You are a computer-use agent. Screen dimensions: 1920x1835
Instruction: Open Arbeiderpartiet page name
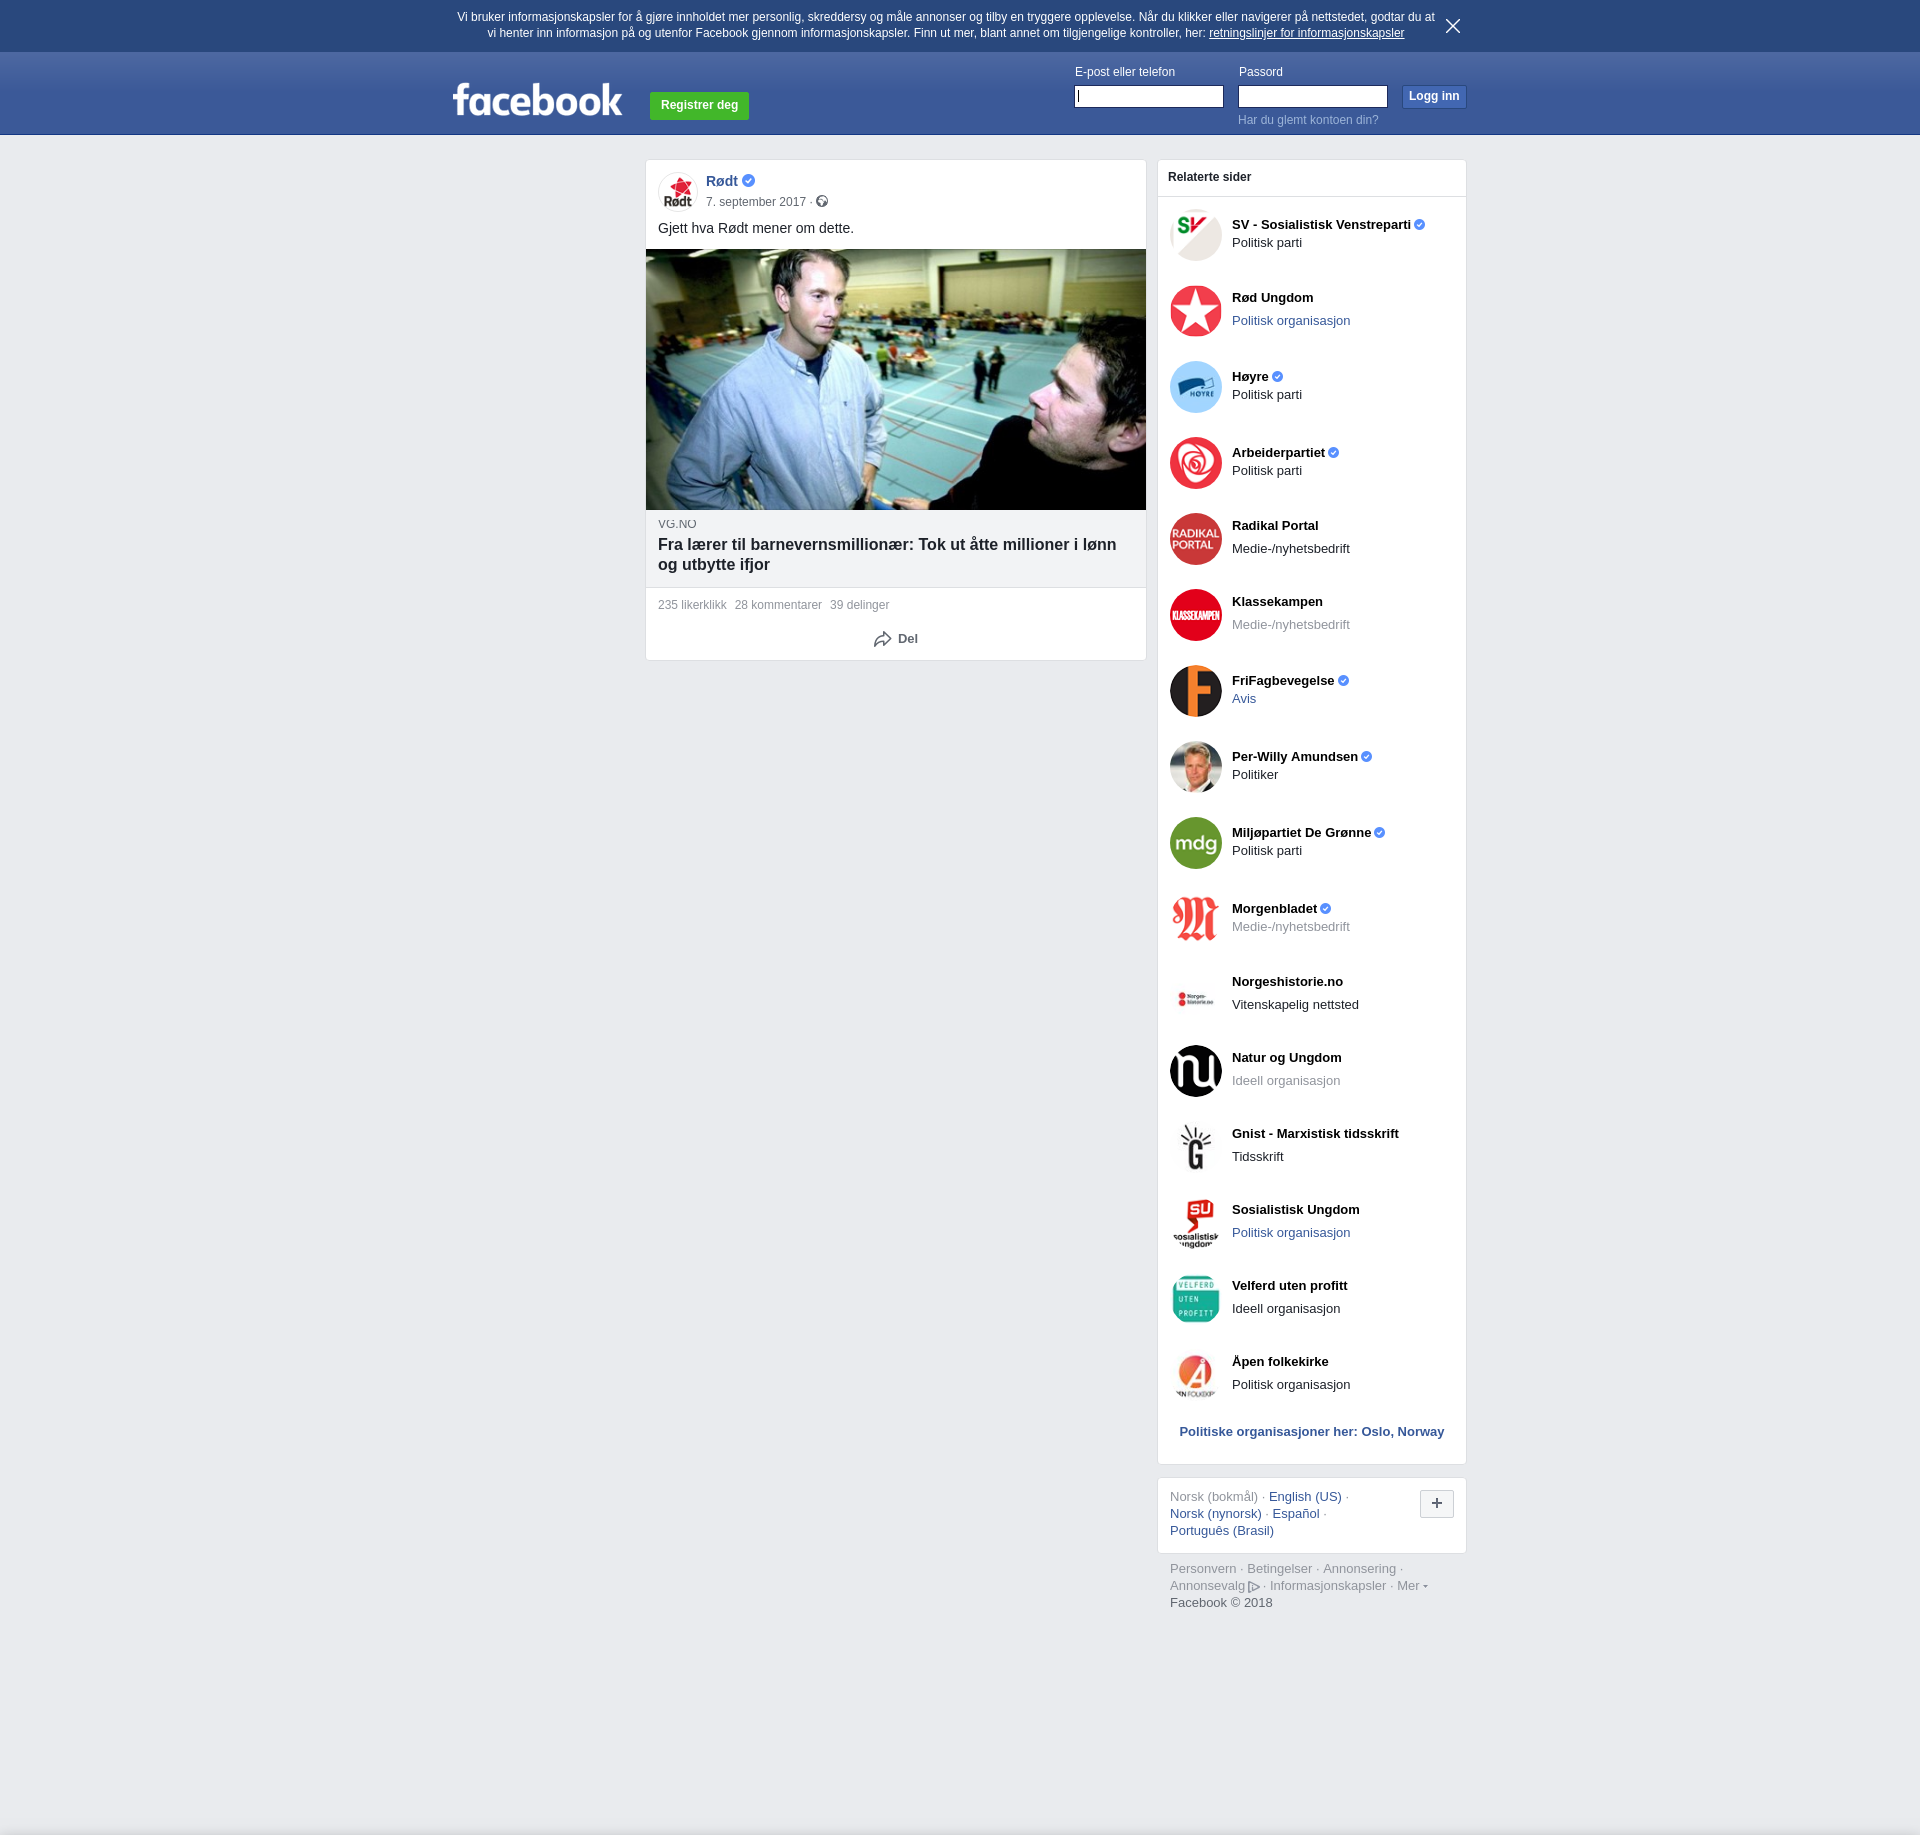(1278, 453)
